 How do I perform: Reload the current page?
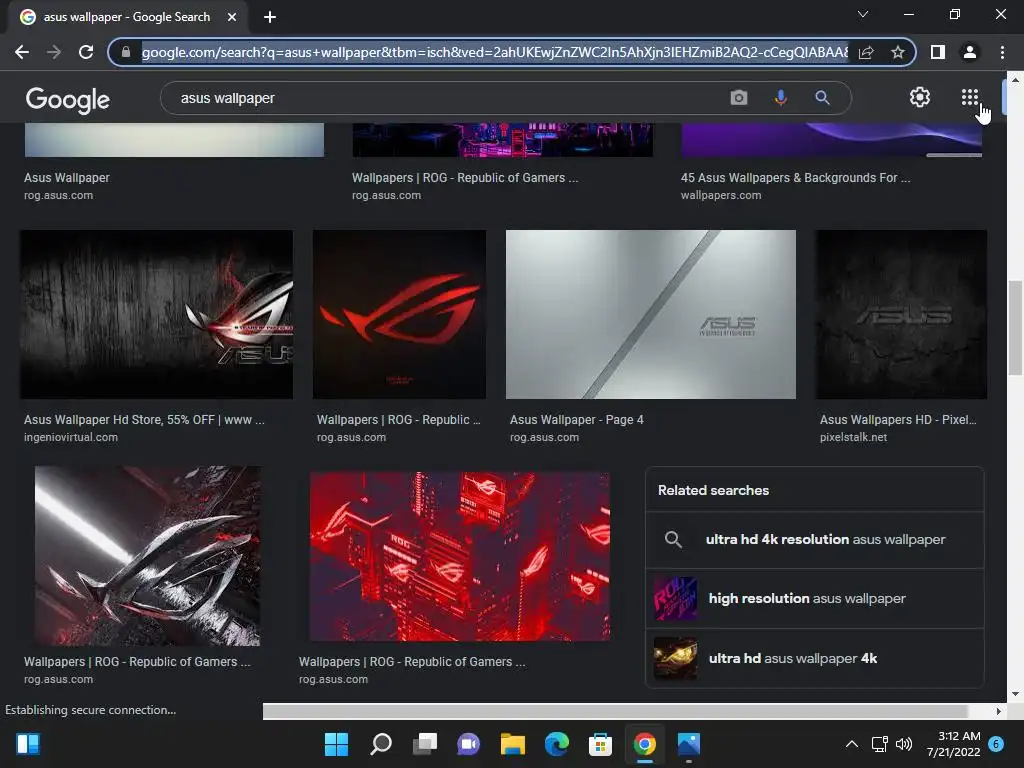click(x=86, y=52)
